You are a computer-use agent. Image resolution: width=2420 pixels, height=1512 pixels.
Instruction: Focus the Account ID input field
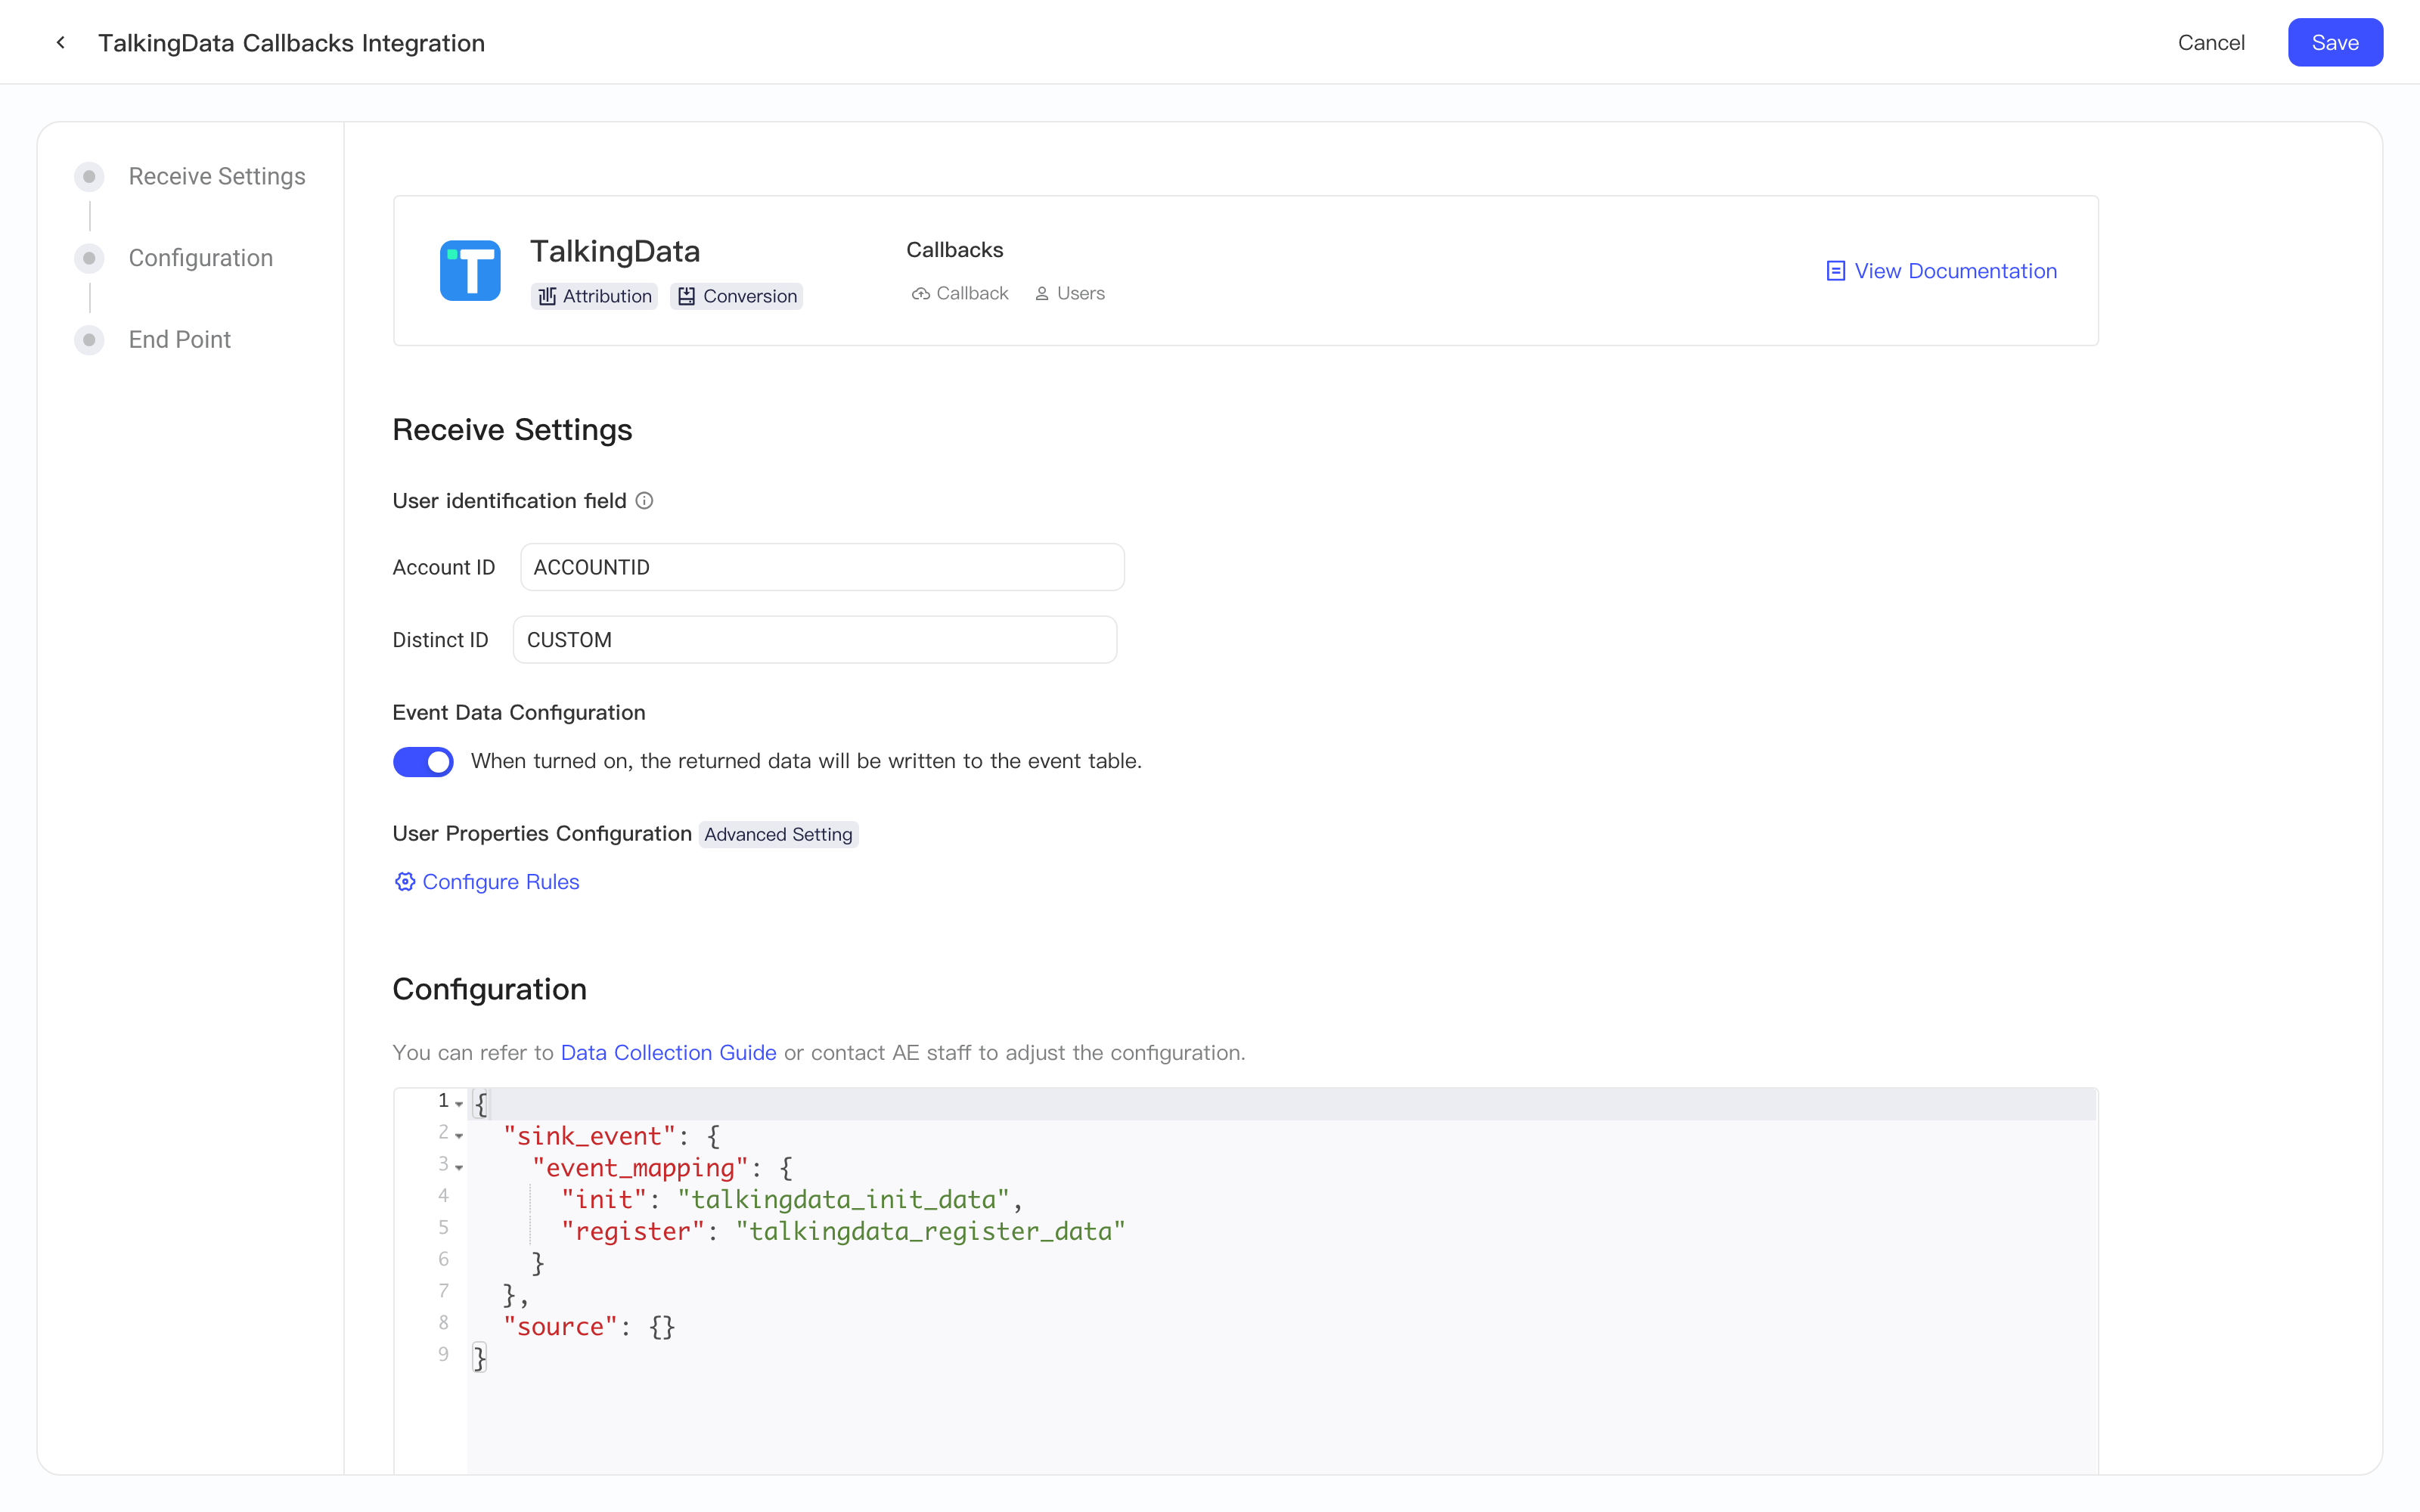point(822,567)
